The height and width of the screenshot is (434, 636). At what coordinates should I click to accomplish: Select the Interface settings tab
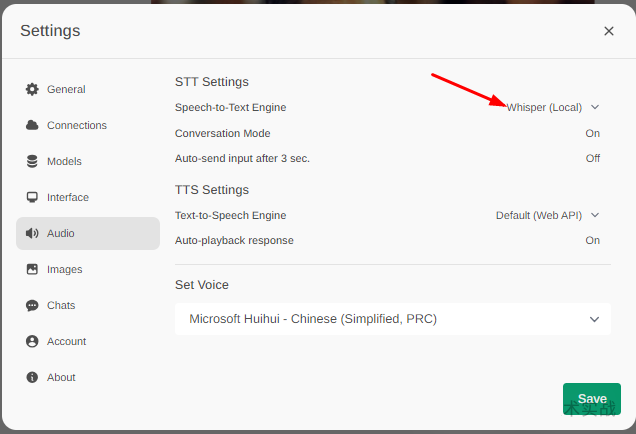pos(68,197)
